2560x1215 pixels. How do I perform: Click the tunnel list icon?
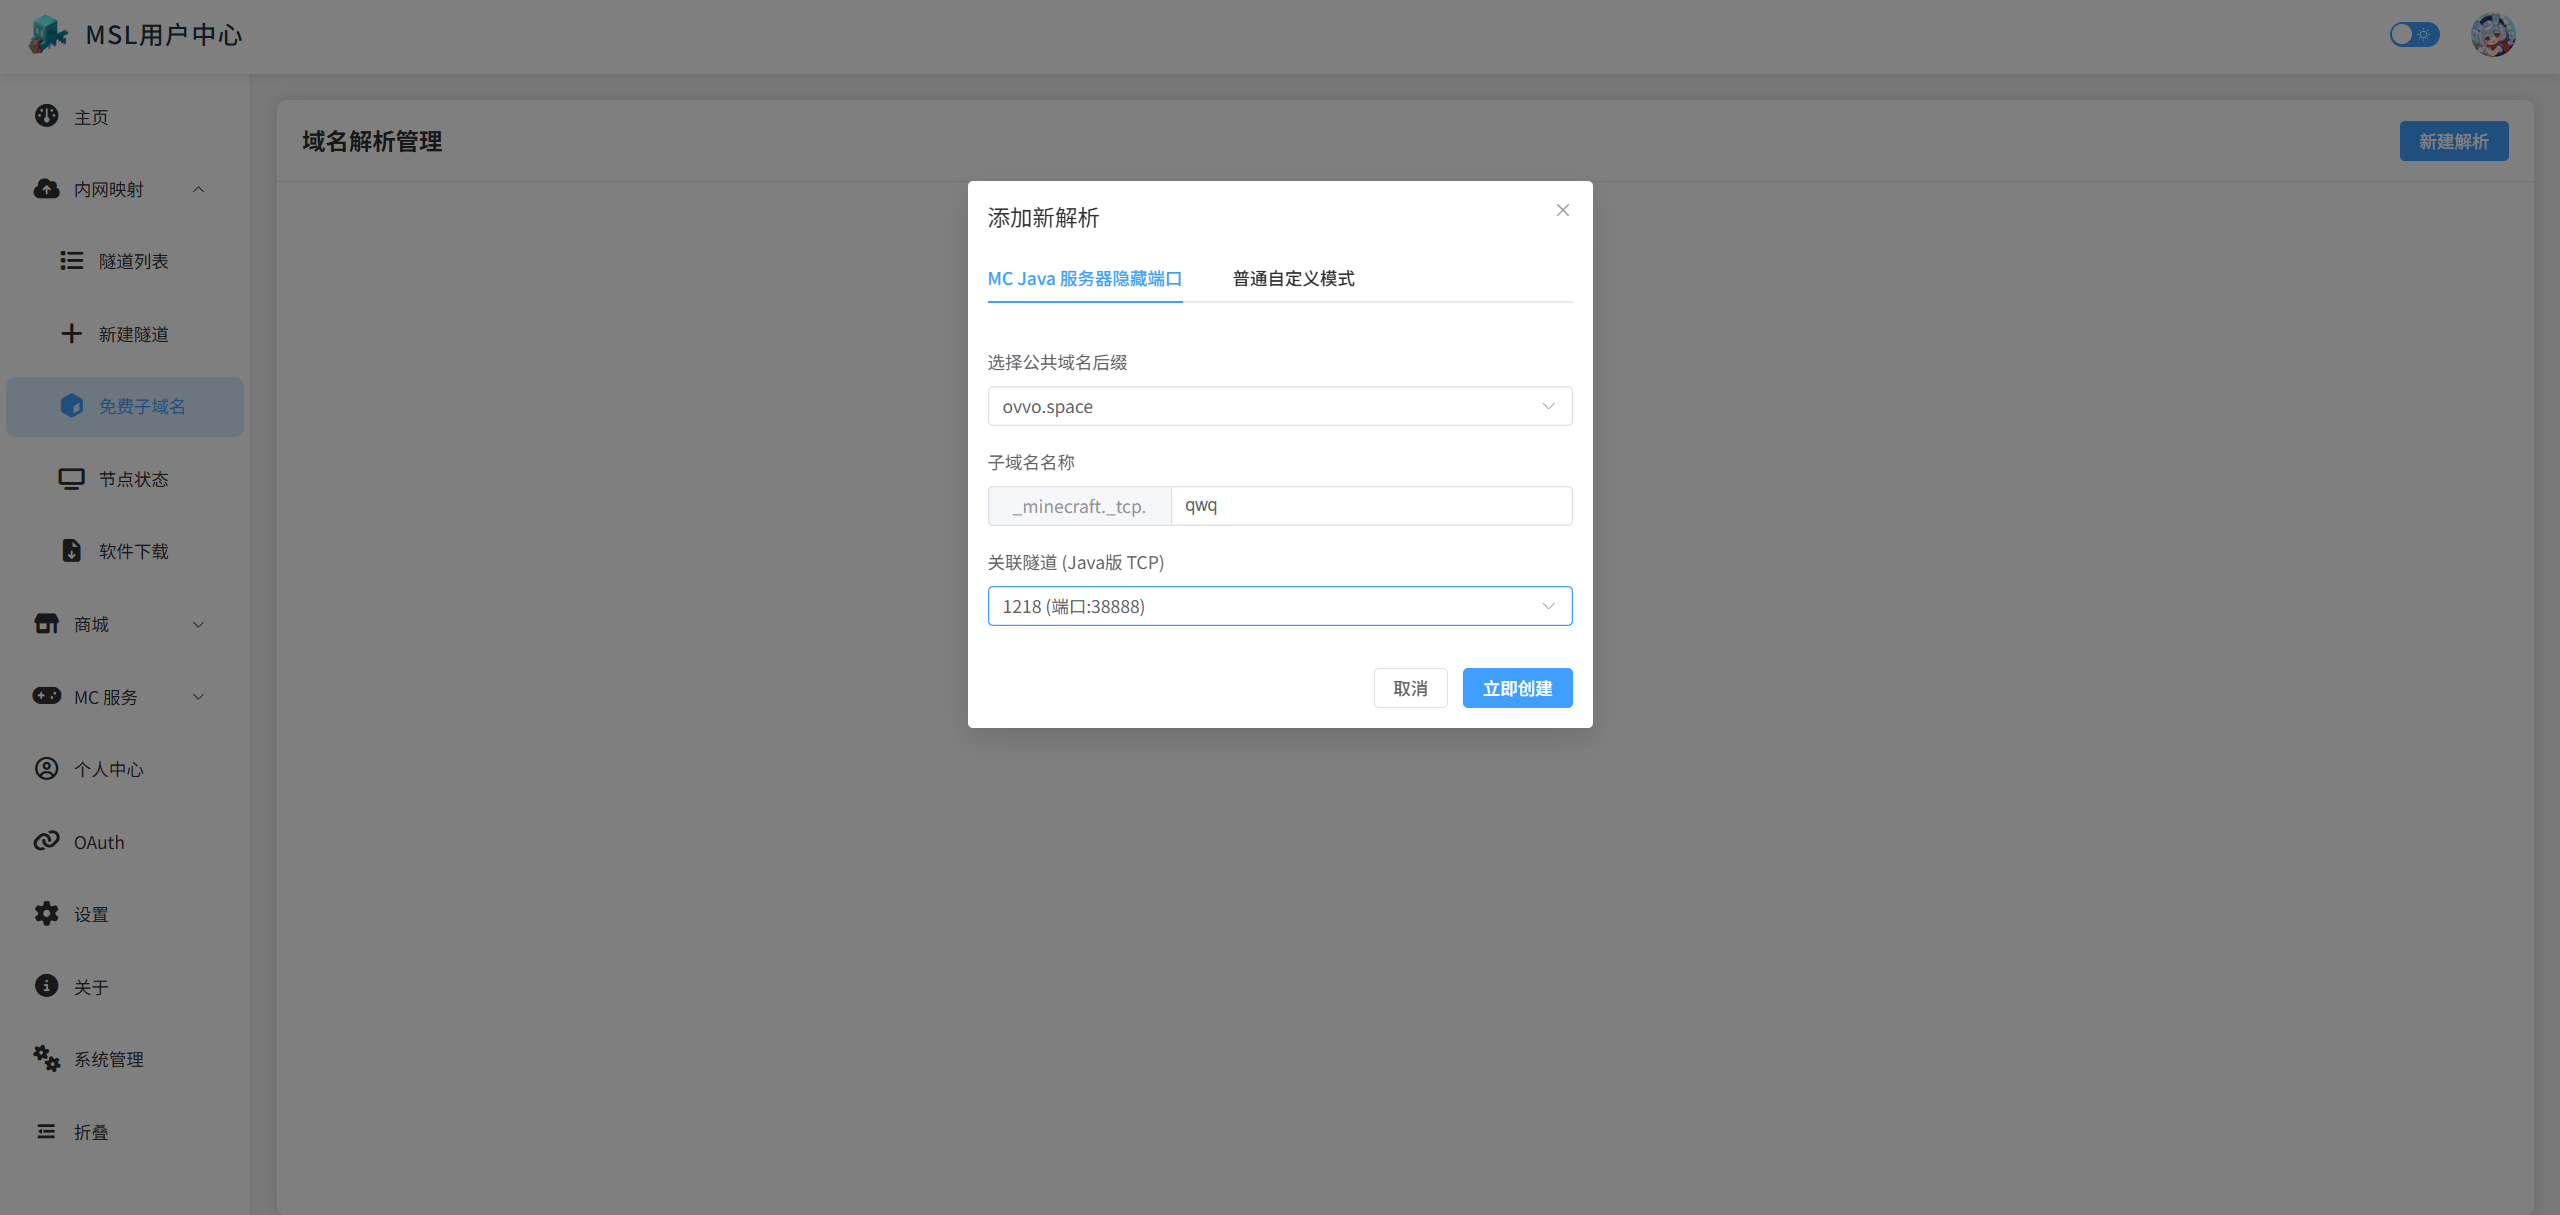pos(71,260)
